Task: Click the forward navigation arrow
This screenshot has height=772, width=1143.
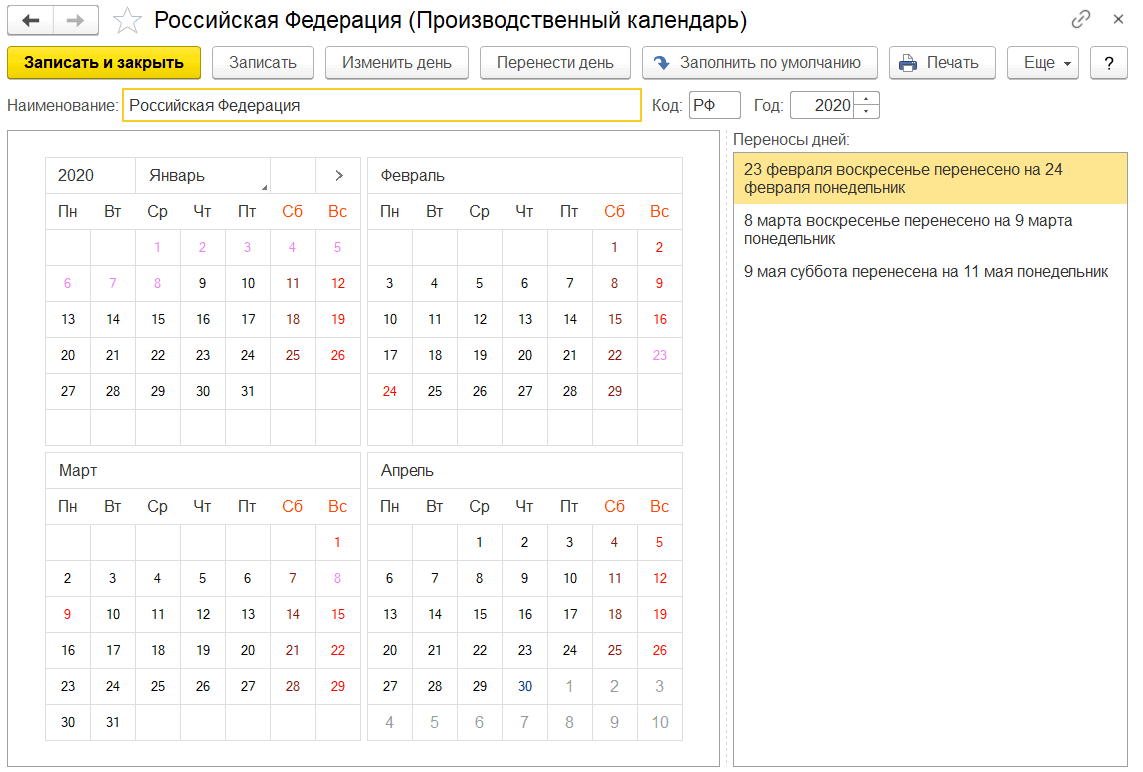Action: point(76,20)
